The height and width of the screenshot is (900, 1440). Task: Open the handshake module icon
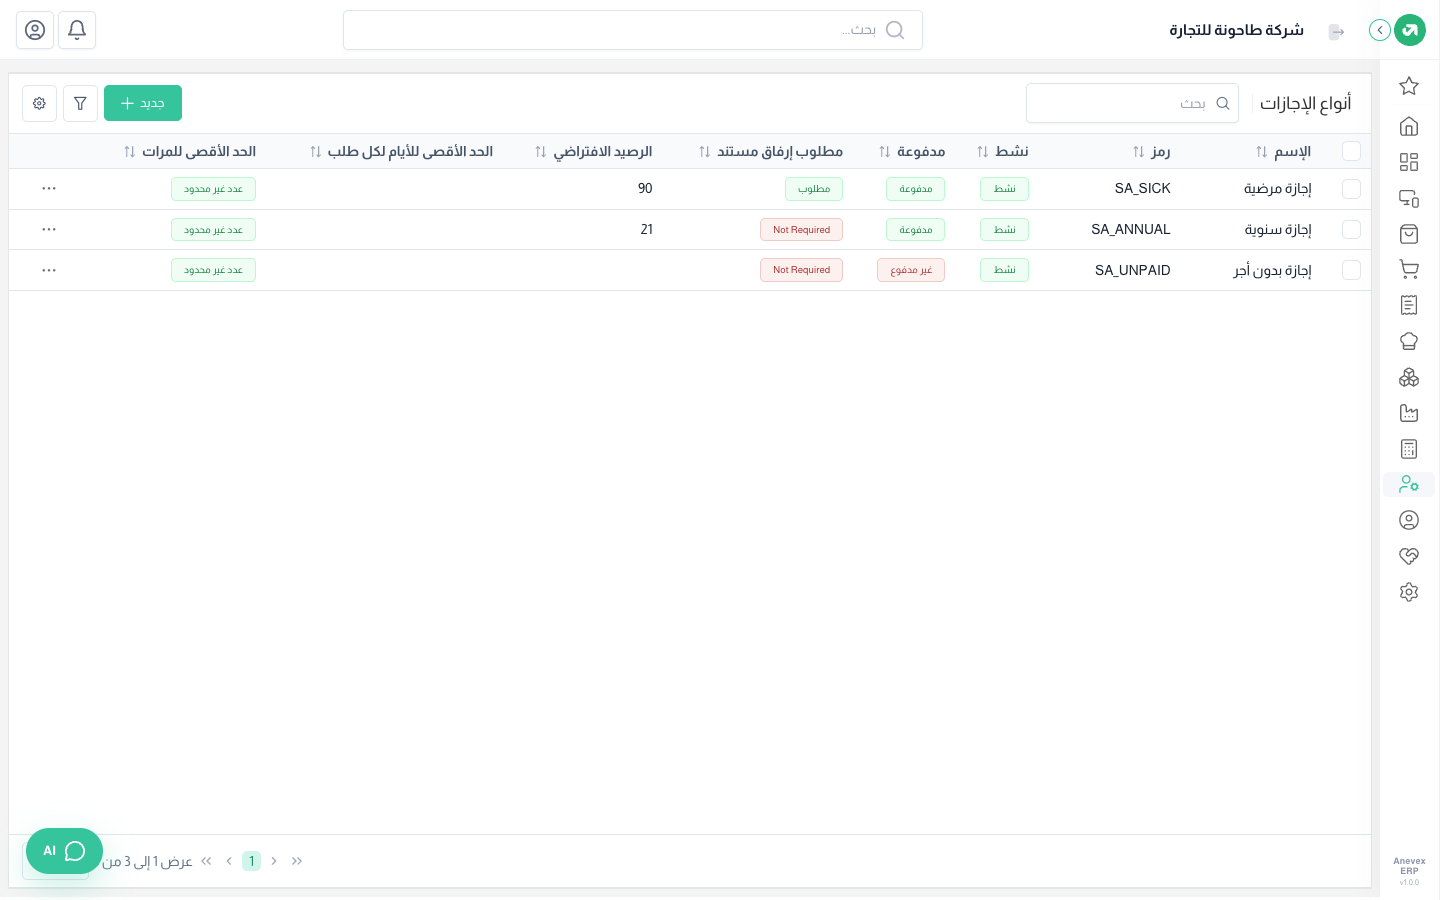coord(1409,556)
